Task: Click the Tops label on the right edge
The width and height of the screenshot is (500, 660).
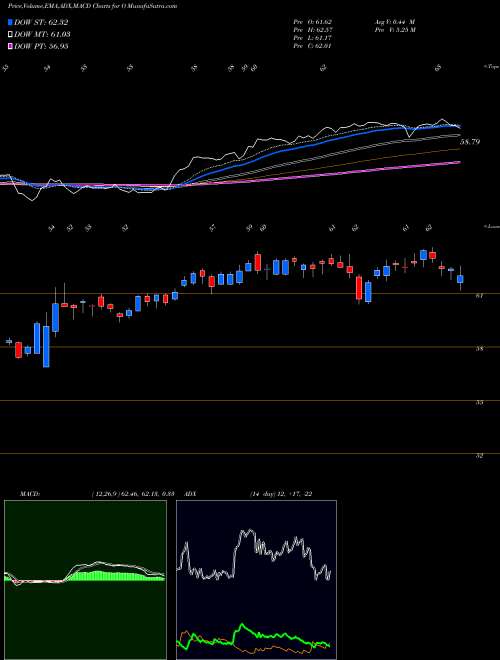Action: (x=491, y=67)
